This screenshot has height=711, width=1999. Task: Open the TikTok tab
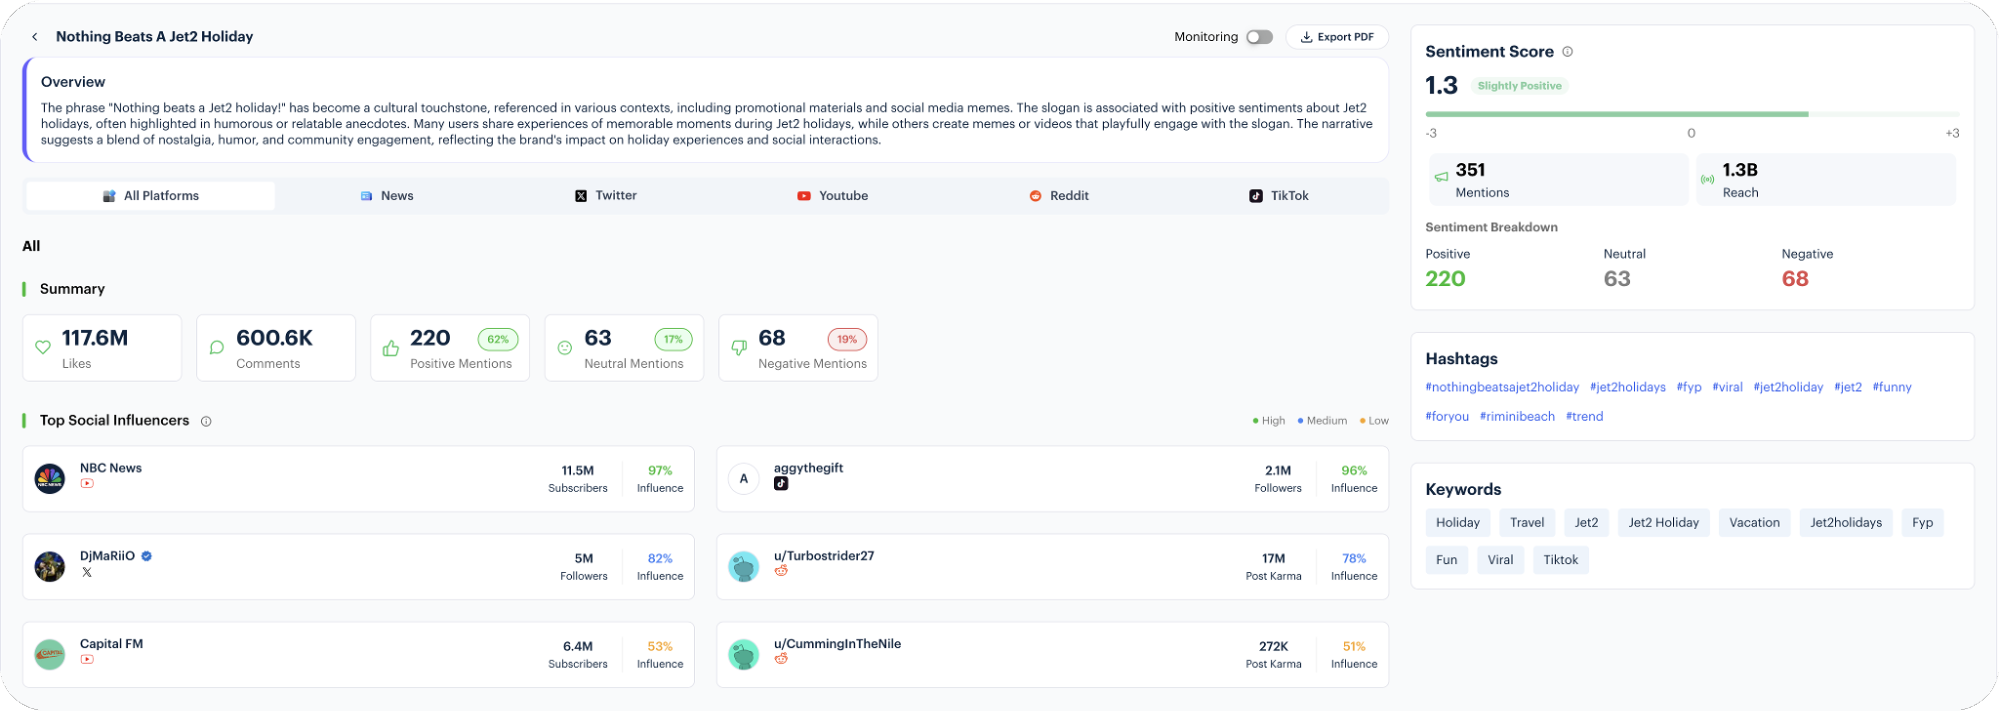pos(1279,196)
